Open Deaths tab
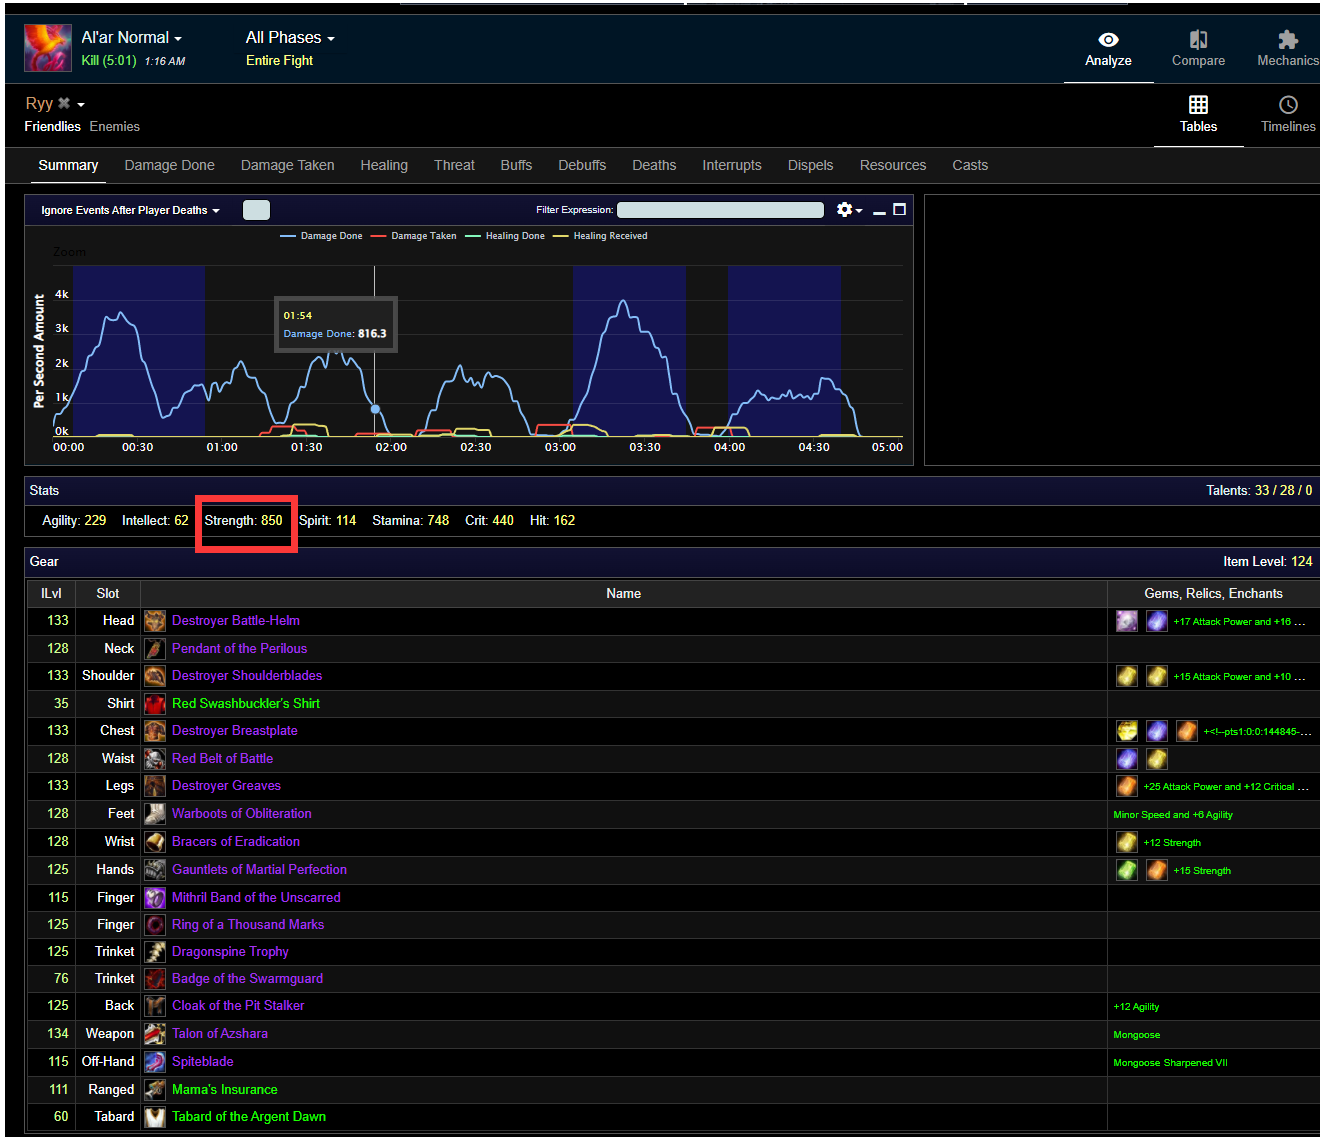 pos(654,165)
